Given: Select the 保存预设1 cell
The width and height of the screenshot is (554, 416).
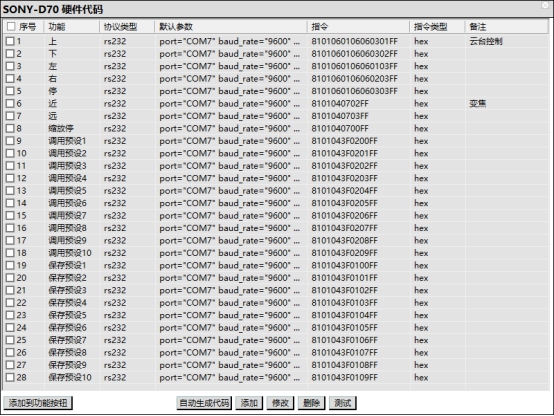Looking at the screenshot, I should [67, 265].
